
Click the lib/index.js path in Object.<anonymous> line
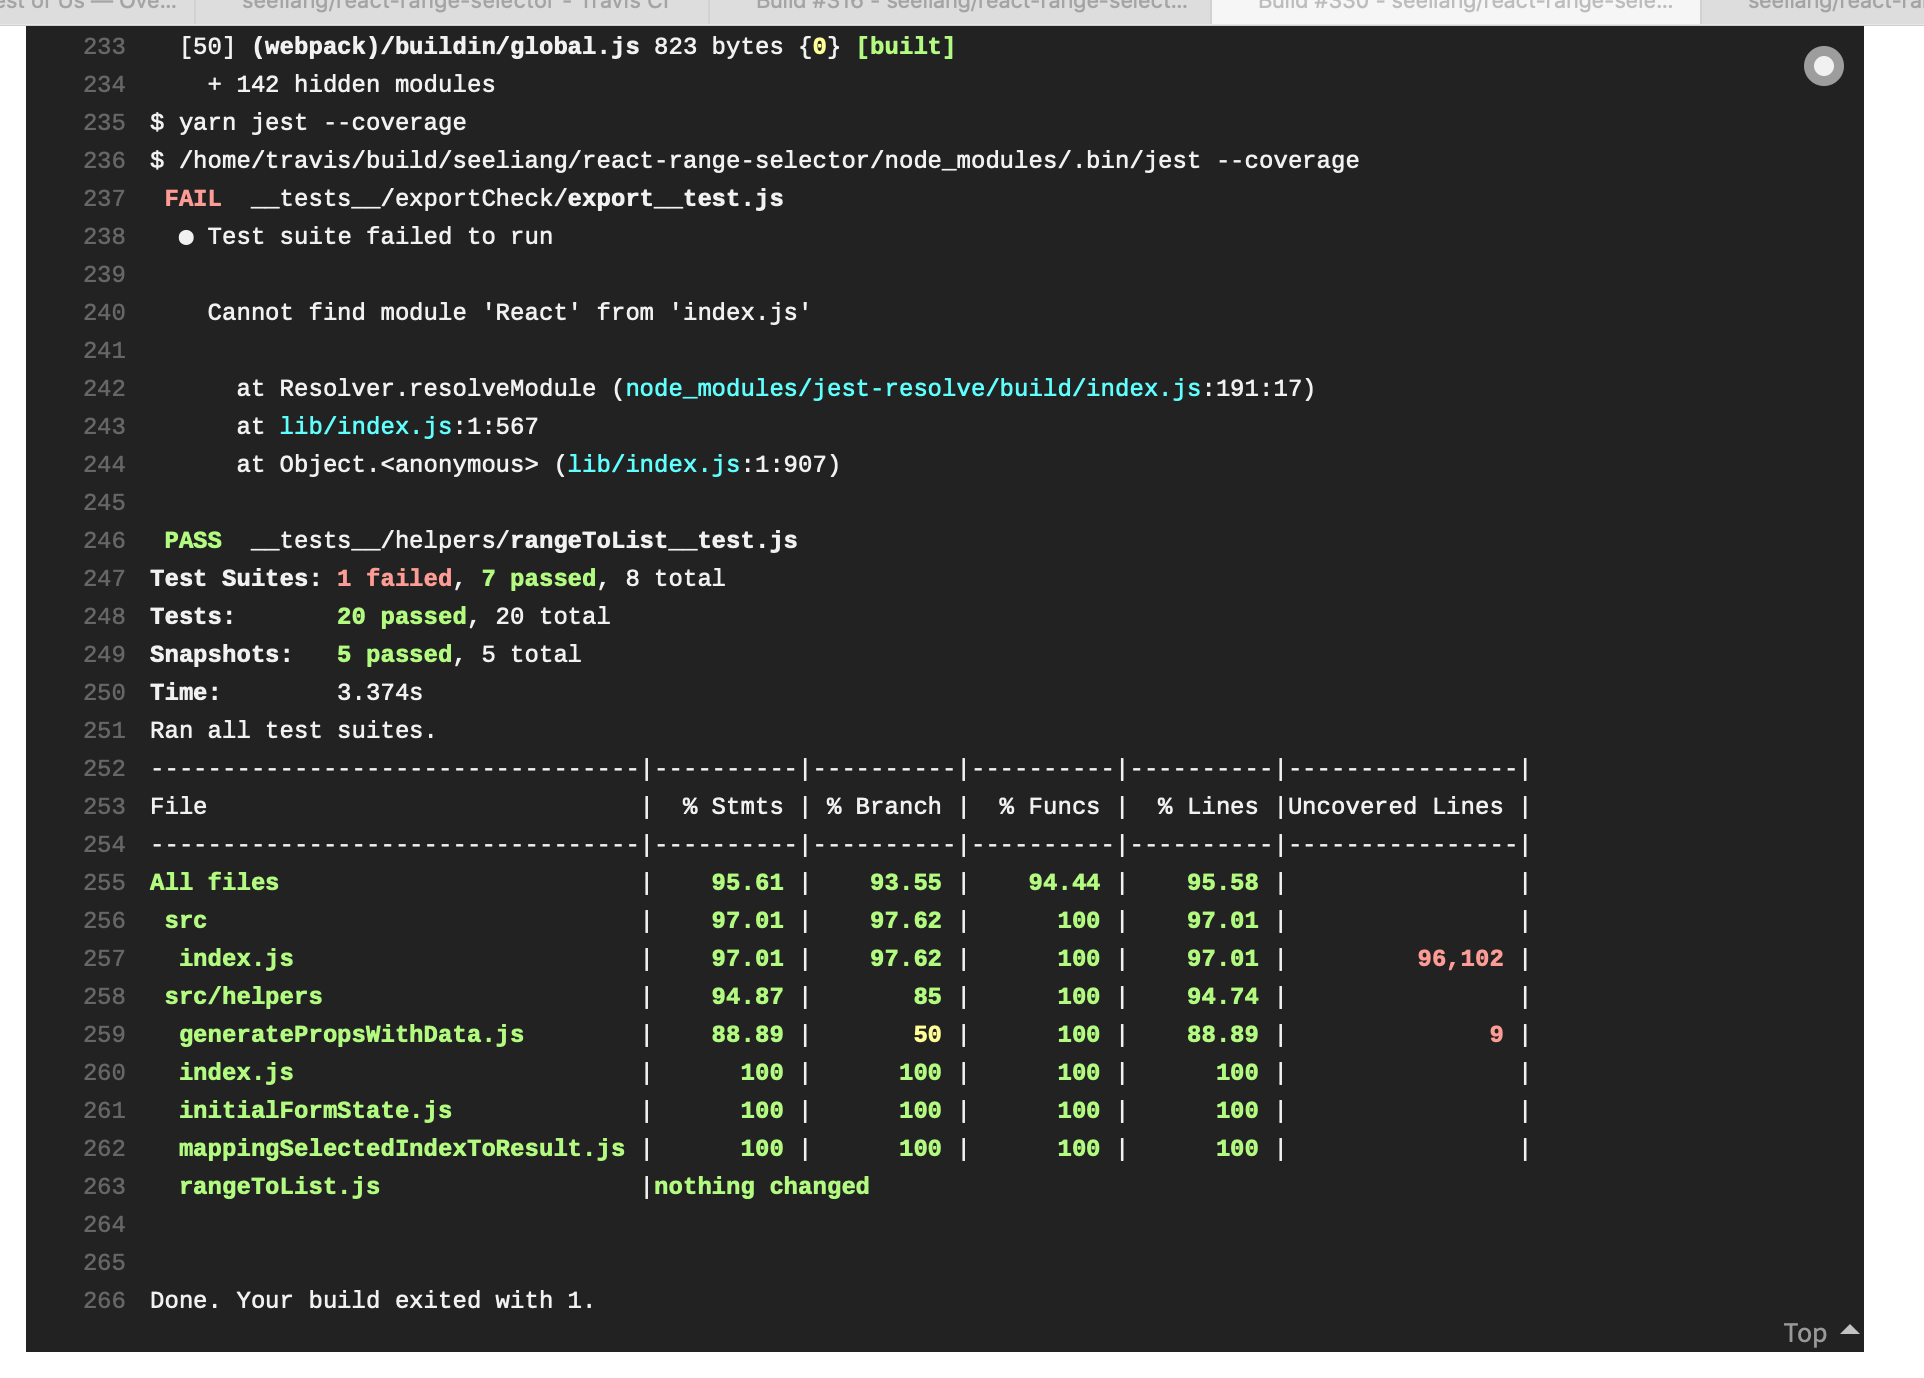point(654,465)
